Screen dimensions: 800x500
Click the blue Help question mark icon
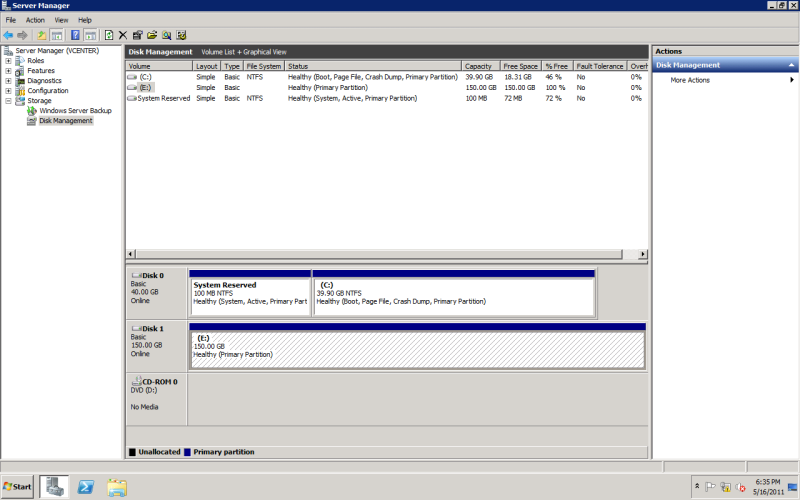(x=75, y=35)
